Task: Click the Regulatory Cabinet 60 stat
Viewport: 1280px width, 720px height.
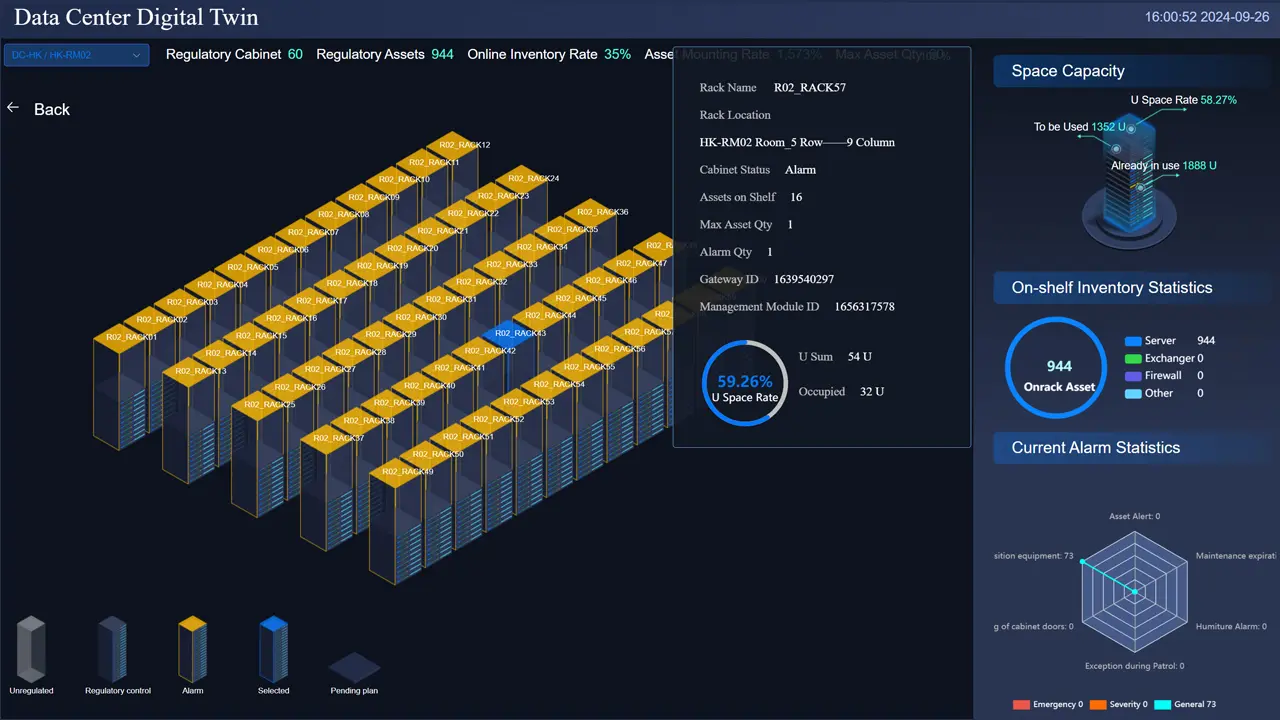Action: click(x=234, y=54)
